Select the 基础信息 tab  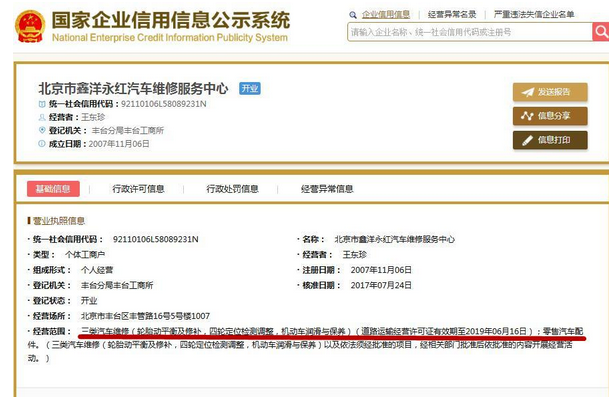[x=53, y=189]
